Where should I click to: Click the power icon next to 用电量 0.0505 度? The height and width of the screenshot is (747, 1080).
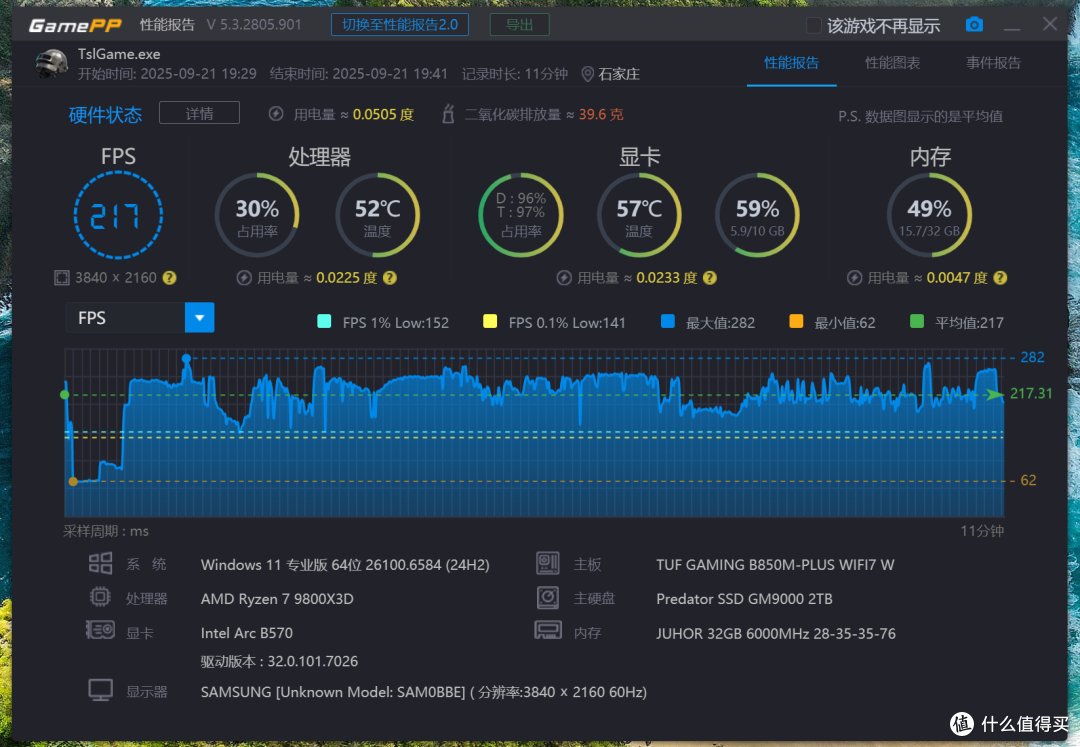[276, 114]
